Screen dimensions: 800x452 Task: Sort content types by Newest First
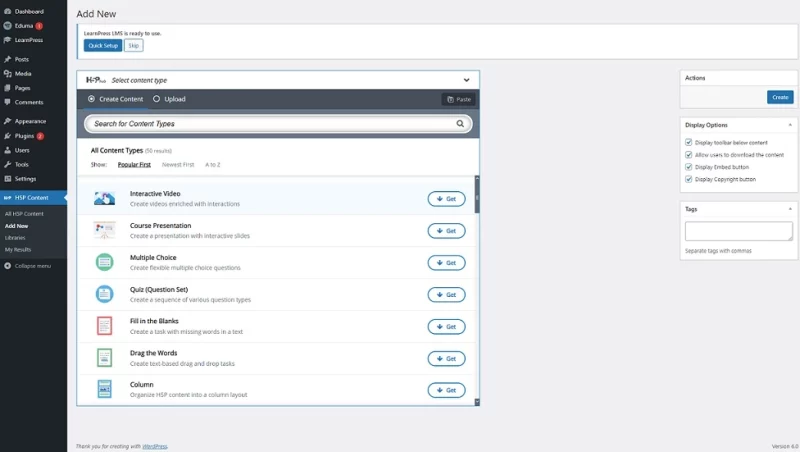point(178,164)
